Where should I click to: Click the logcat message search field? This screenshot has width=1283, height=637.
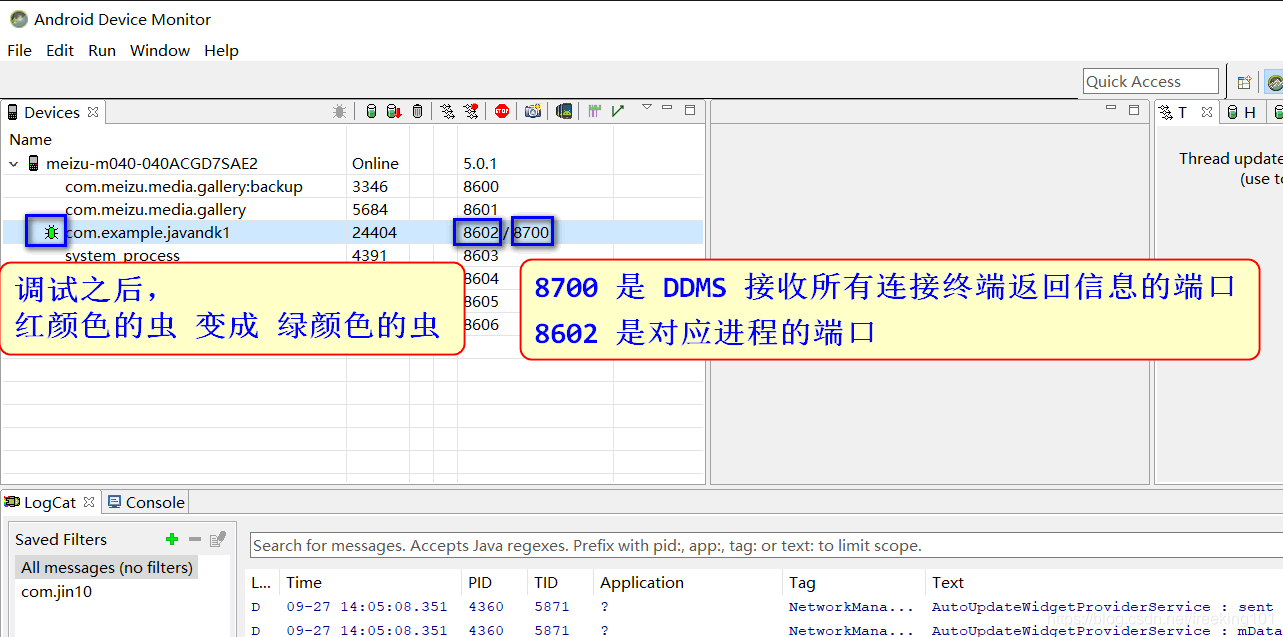tap(765, 545)
